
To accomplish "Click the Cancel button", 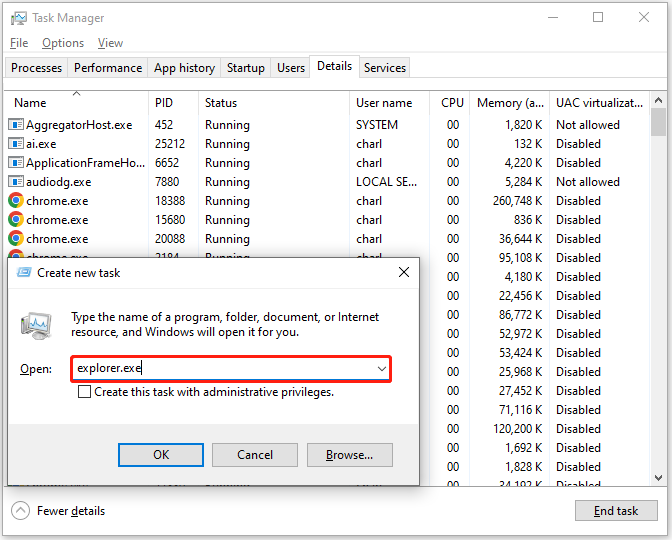I will [255, 455].
